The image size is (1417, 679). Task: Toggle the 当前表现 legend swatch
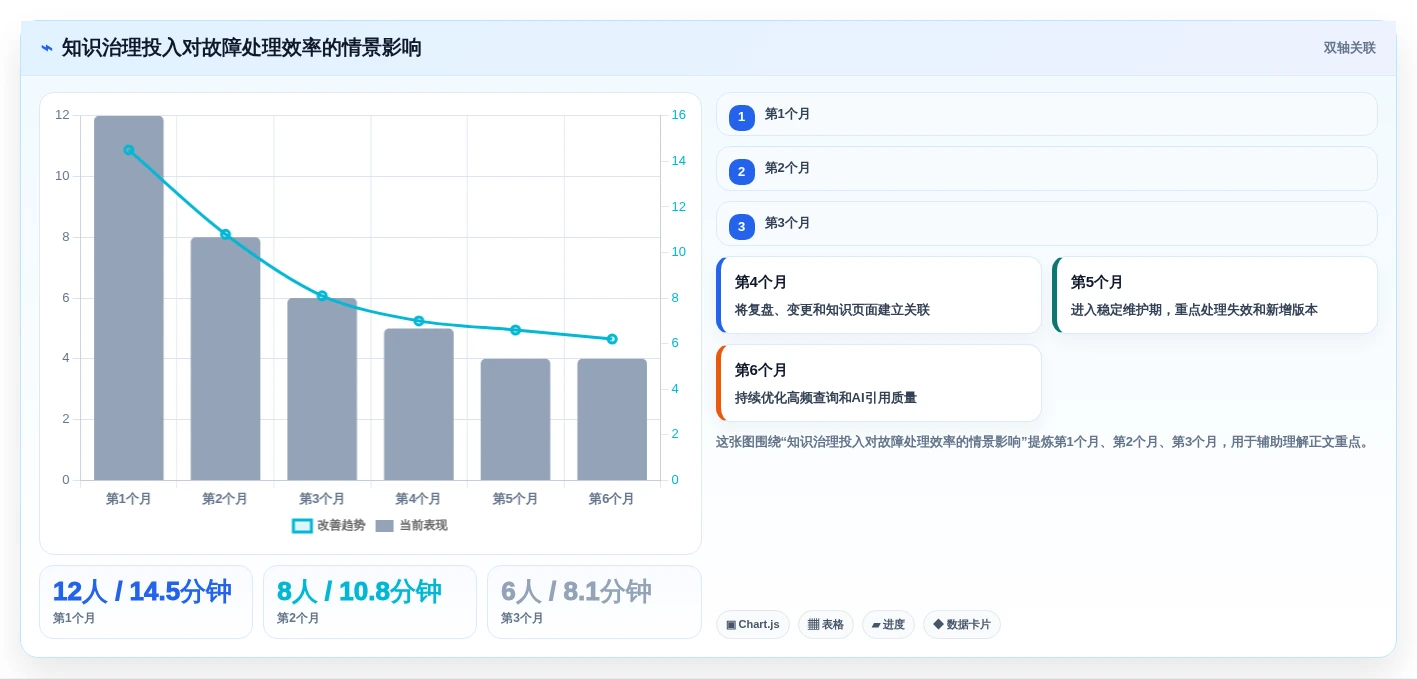click(384, 526)
